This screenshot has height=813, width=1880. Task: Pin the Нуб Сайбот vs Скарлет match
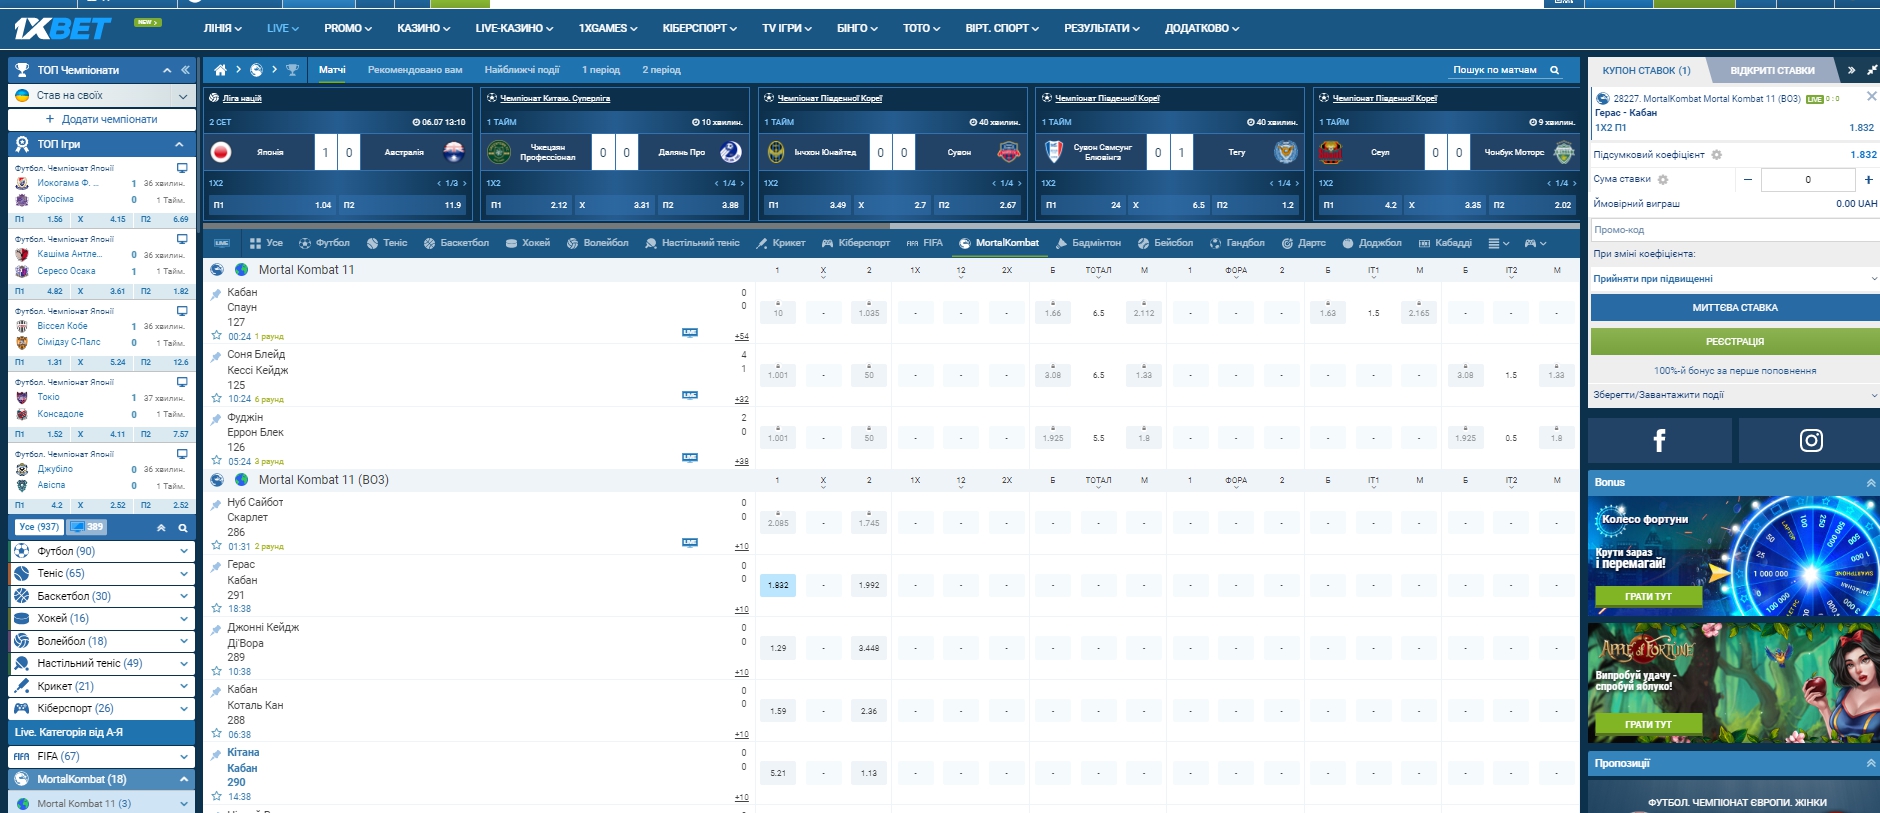216,504
